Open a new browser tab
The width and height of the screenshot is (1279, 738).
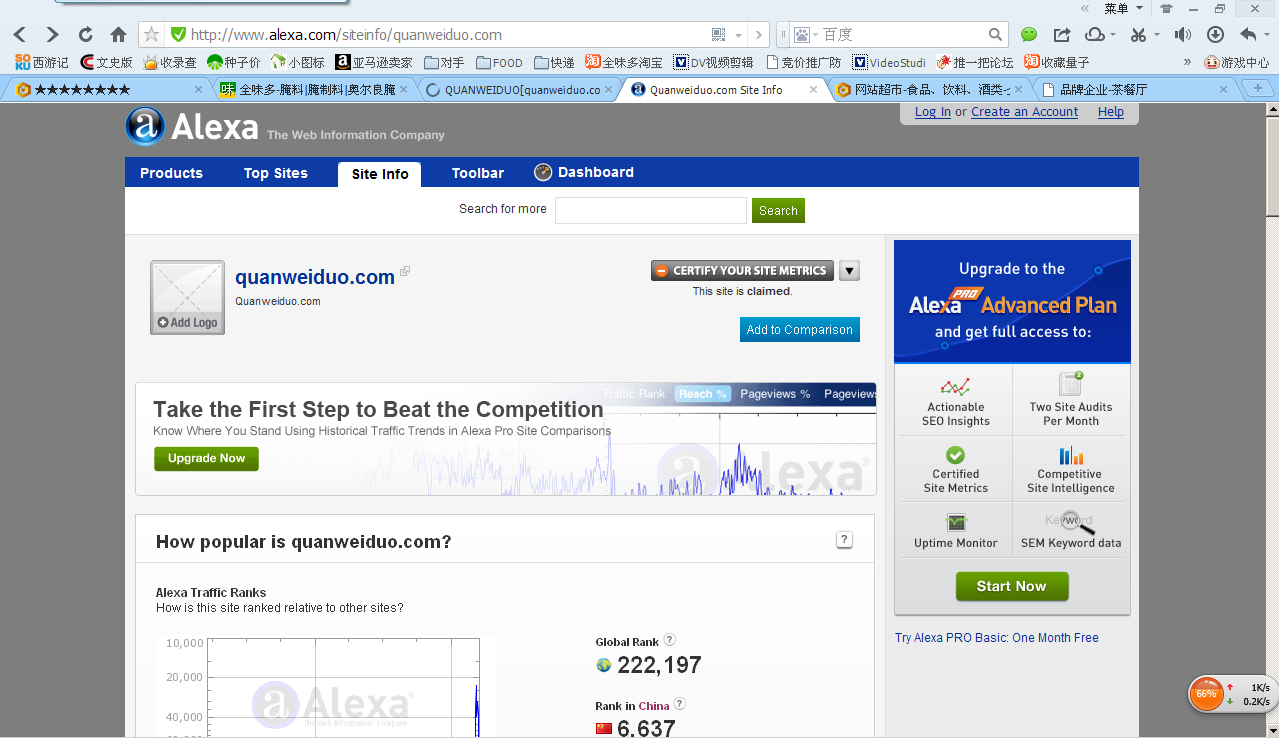point(1257,89)
